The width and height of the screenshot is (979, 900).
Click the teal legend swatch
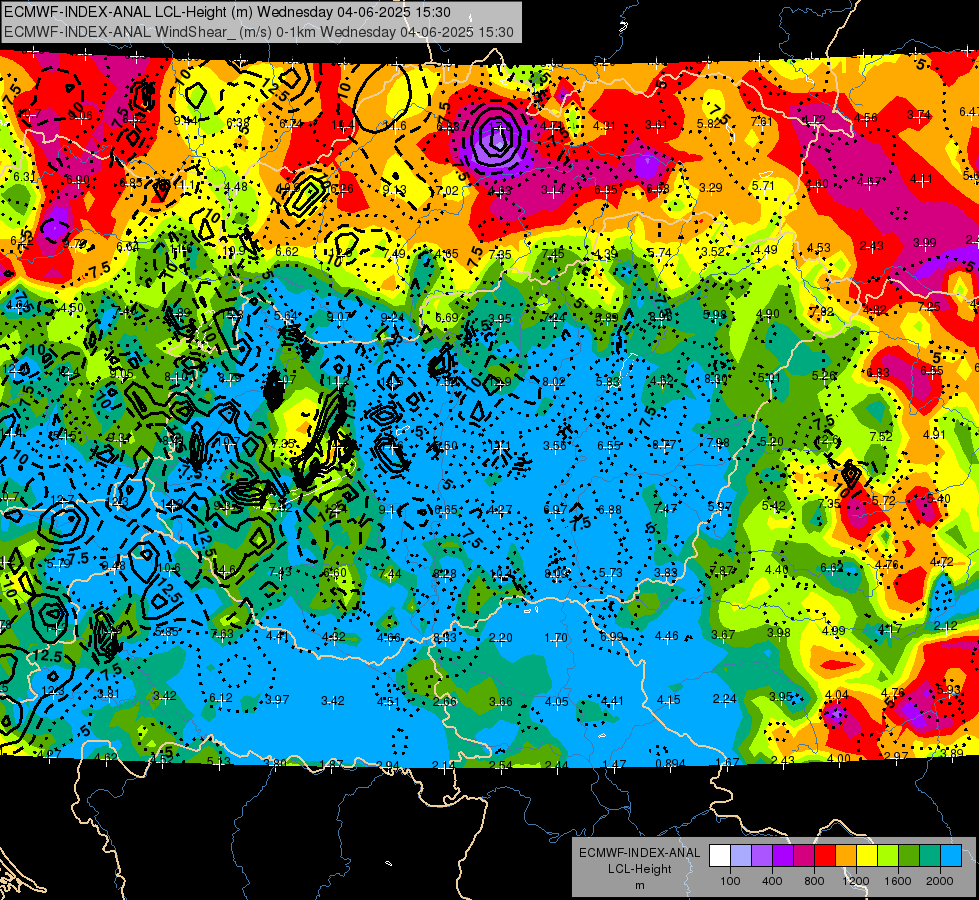pos(930,856)
